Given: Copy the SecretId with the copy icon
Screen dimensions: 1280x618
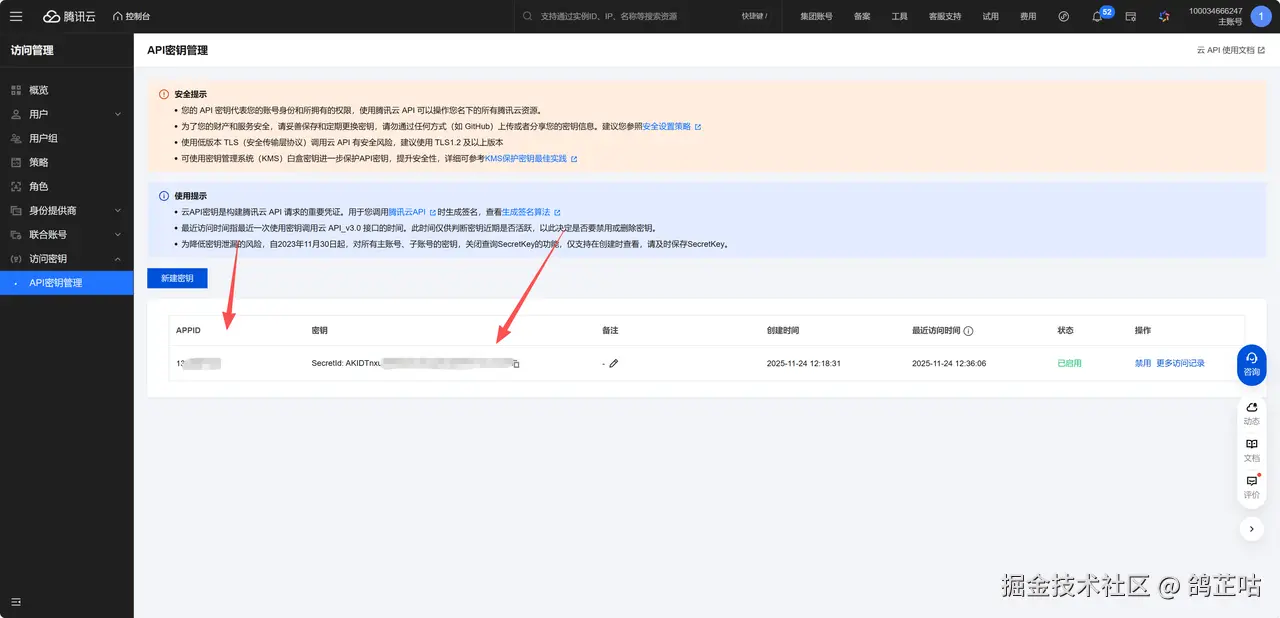Looking at the screenshot, I should (516, 364).
